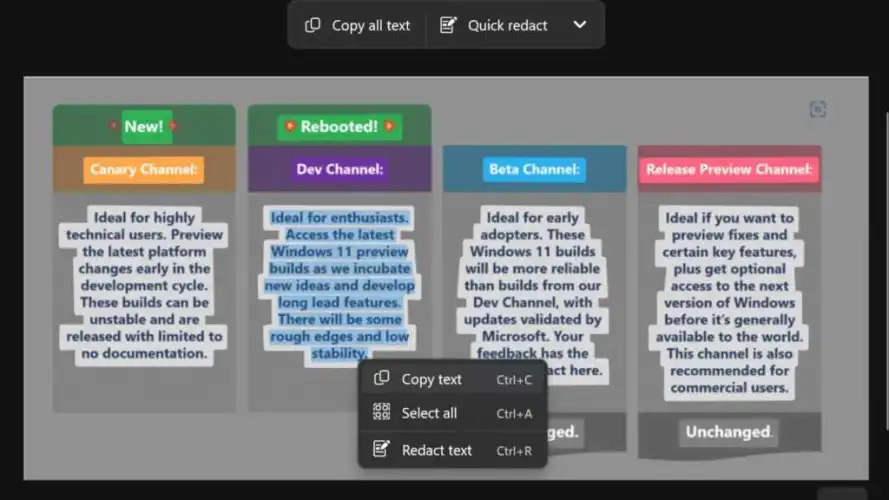Click the text scan icon on image corner

pos(817,110)
